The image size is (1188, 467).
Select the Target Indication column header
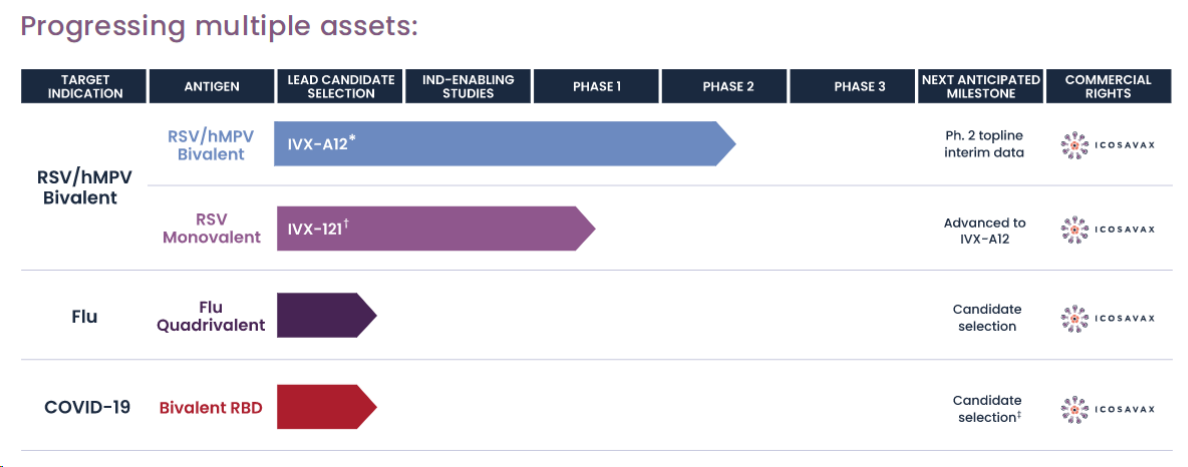point(84,87)
